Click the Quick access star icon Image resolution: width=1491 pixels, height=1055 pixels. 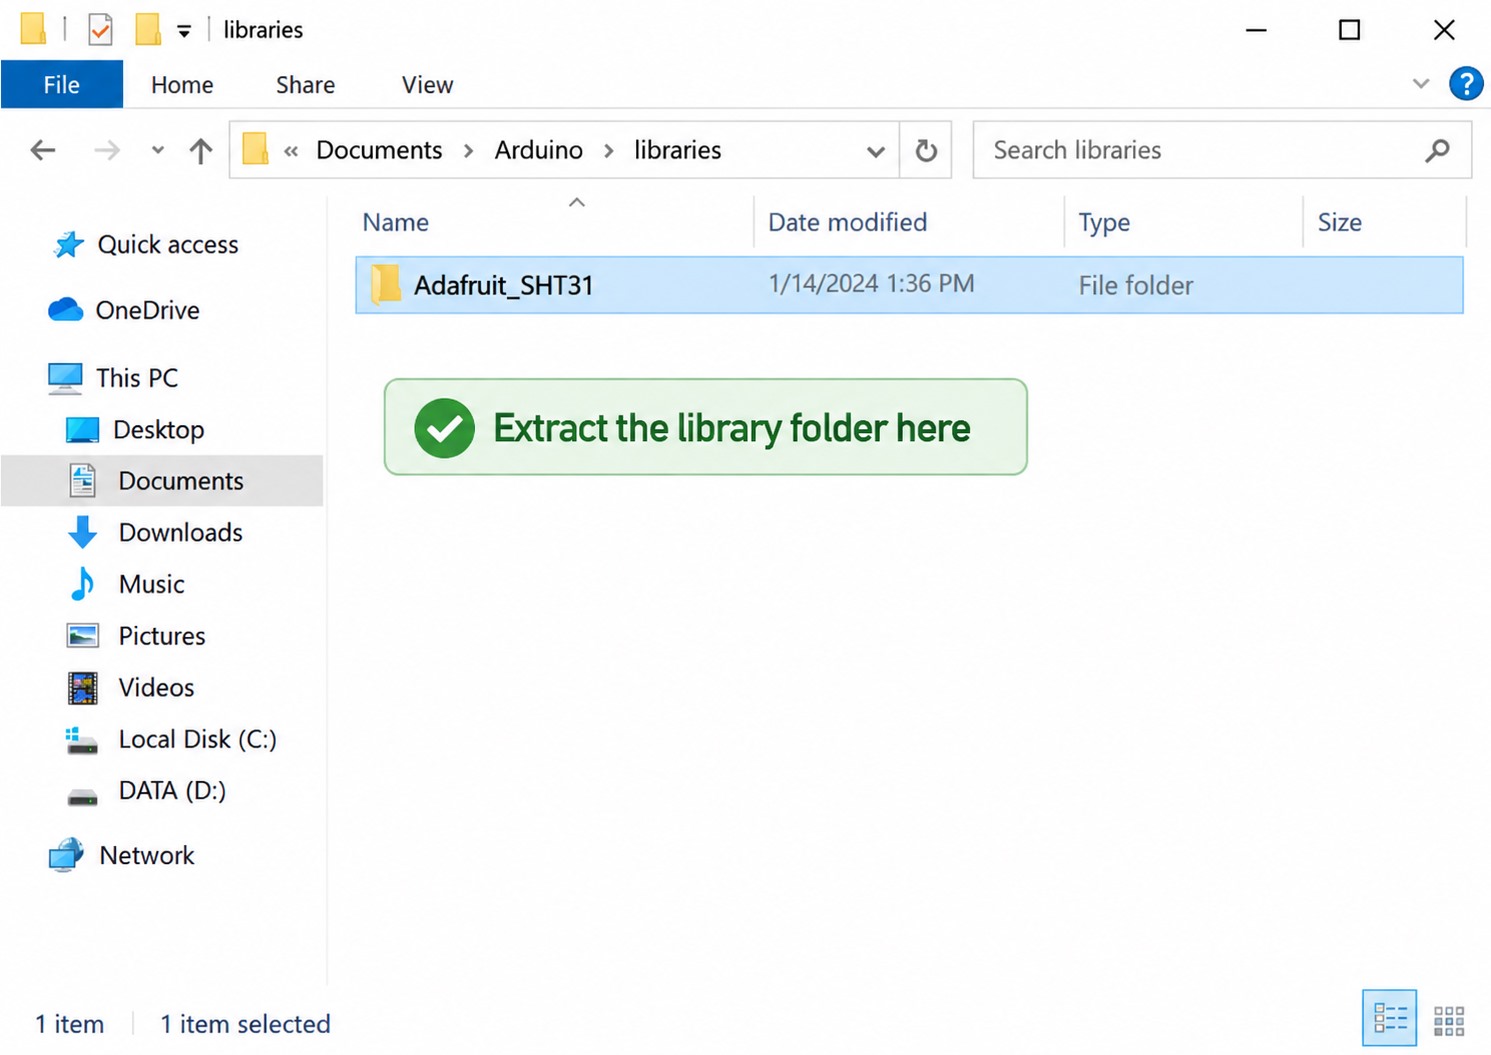[68, 244]
